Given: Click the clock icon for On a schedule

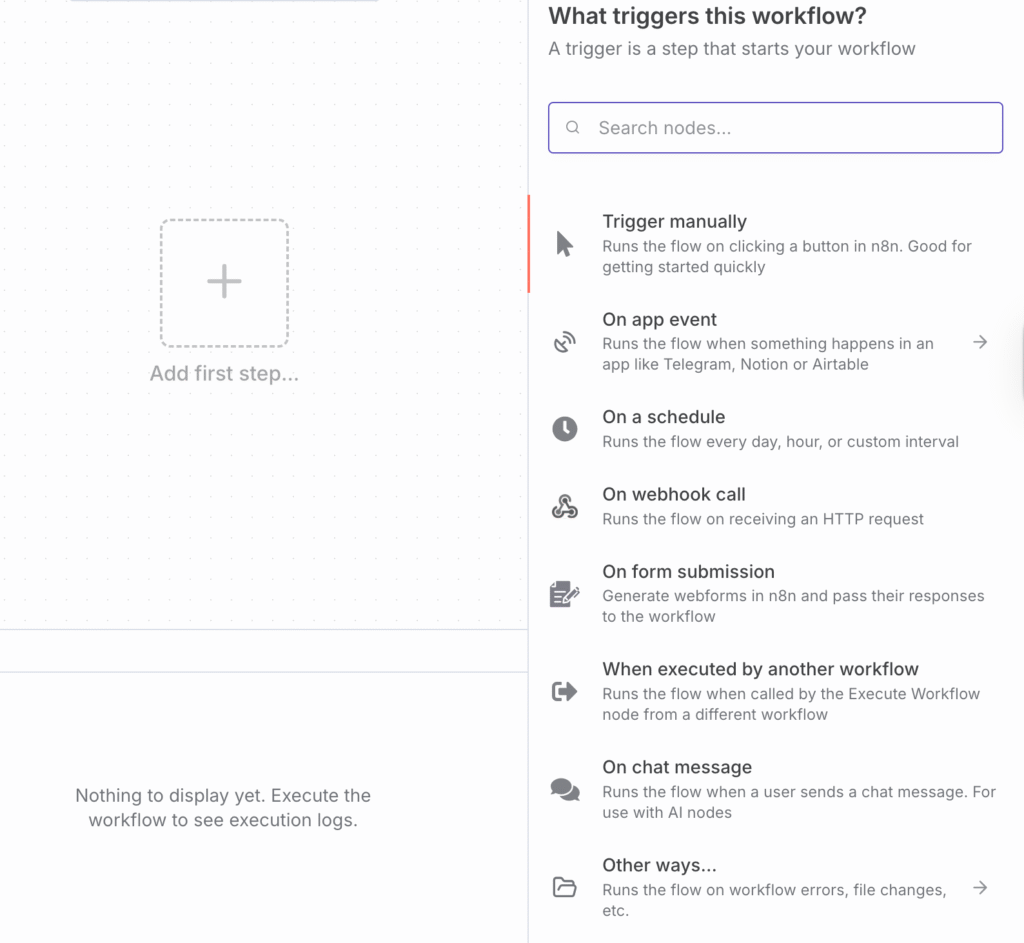Looking at the screenshot, I should [565, 429].
